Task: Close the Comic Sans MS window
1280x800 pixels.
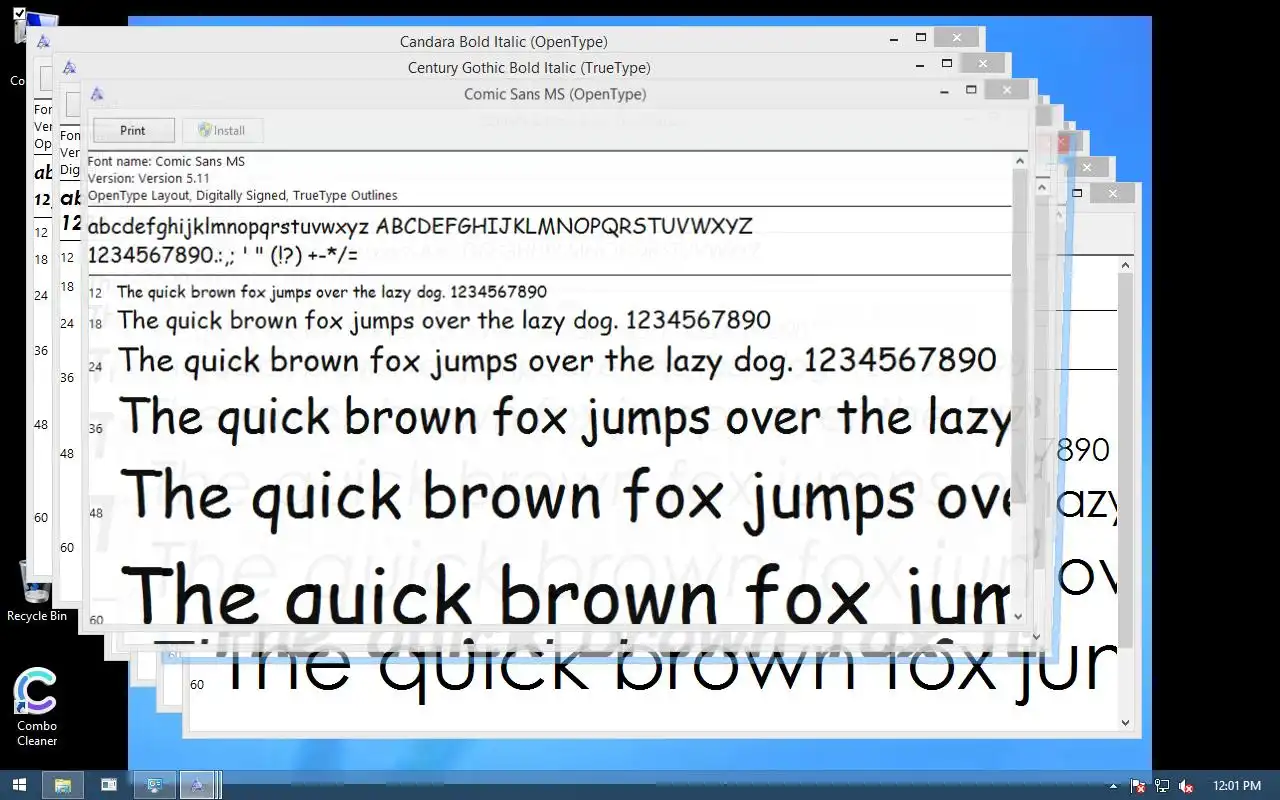Action: [x=1007, y=89]
